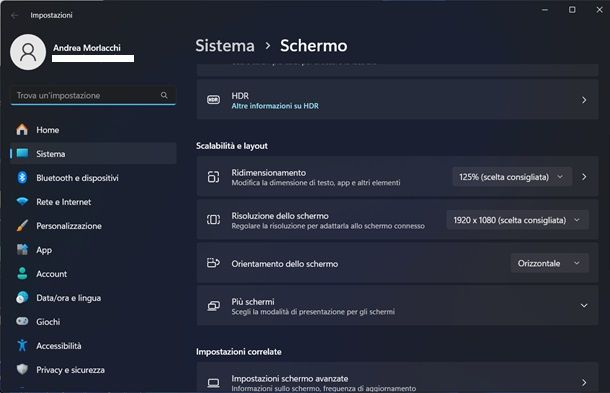The image size is (610, 393).
Task: Click the Più schermi monitors icon
Action: [x=213, y=306]
